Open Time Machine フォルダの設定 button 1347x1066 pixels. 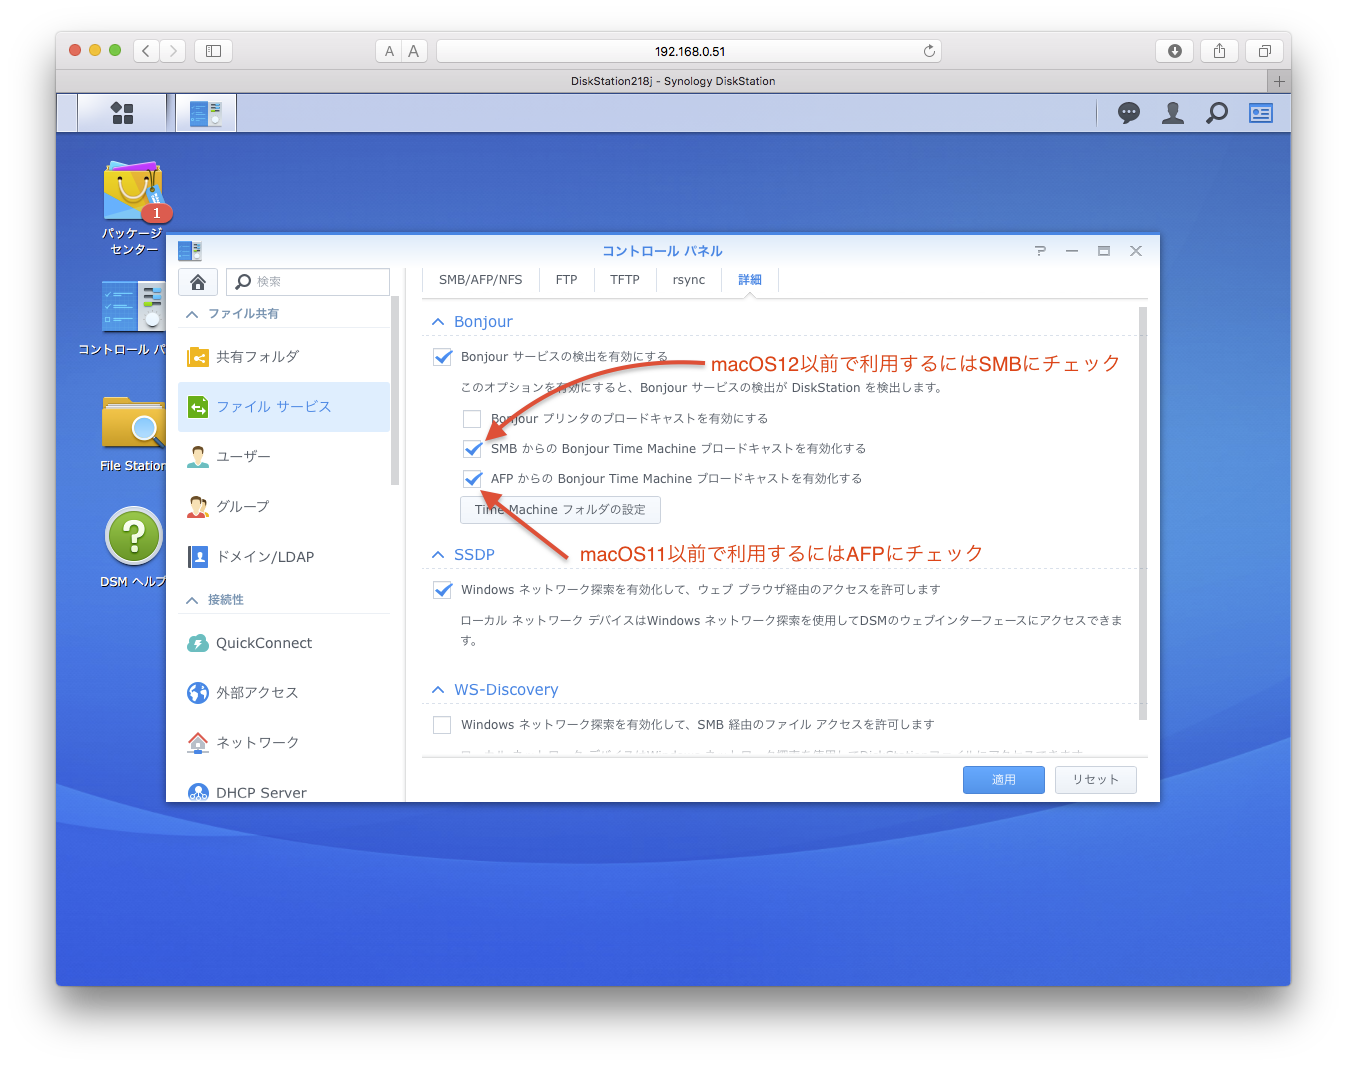tap(560, 510)
